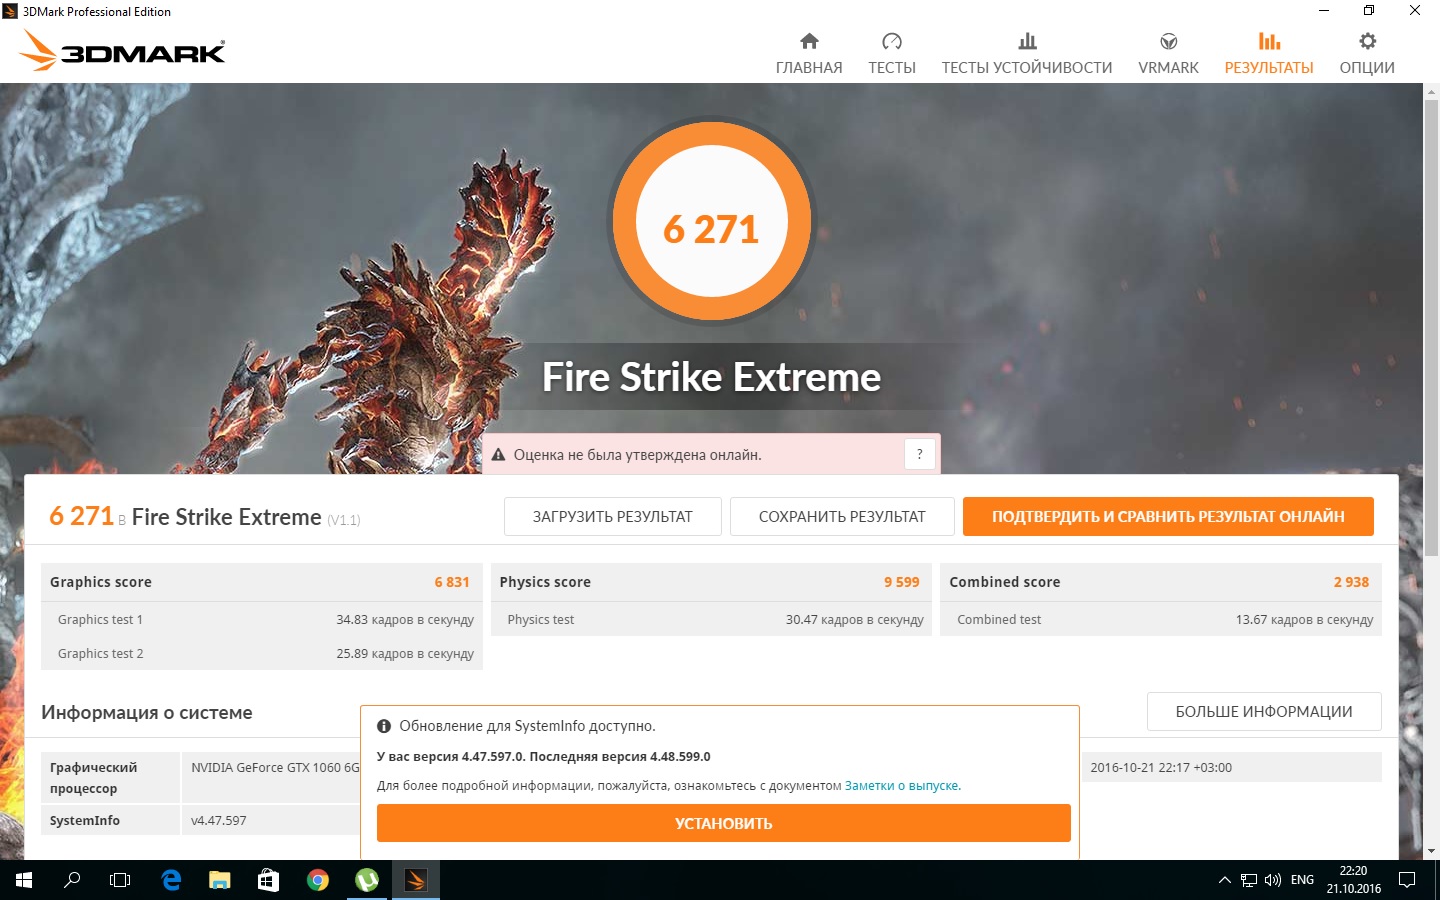Click the Graphics score value 6 831

click(452, 582)
